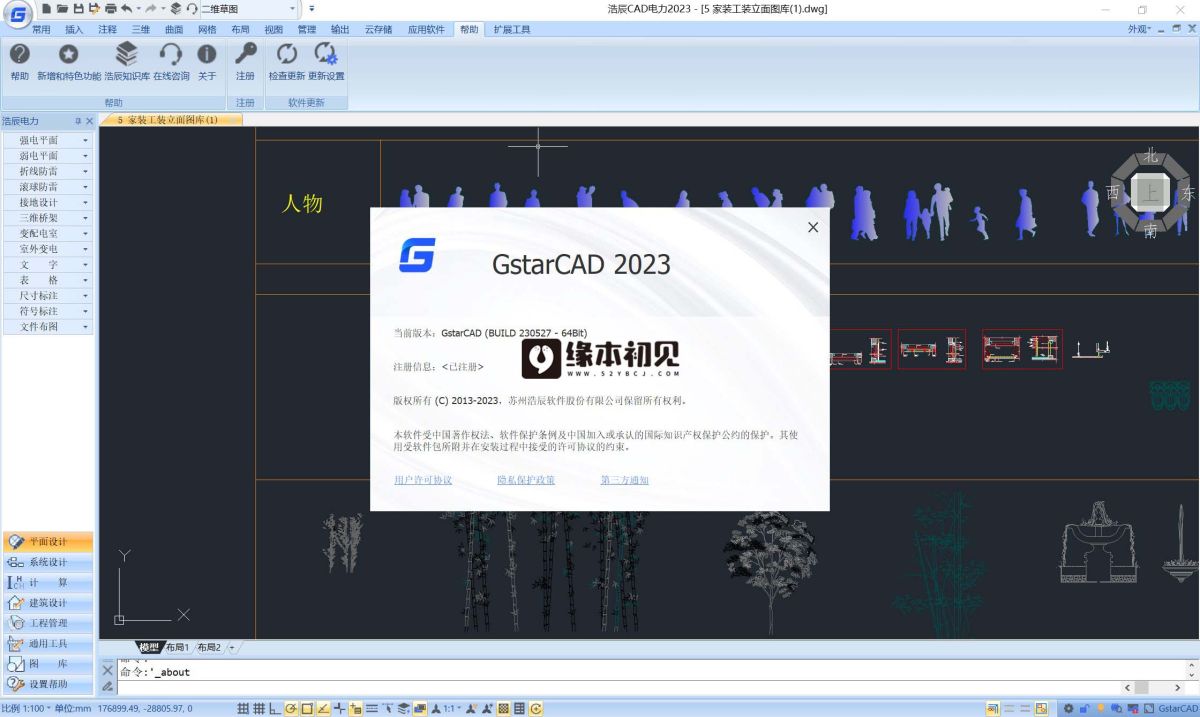The width and height of the screenshot is (1200, 717).
Task: Click the 注册 key icon
Action: (x=245, y=54)
